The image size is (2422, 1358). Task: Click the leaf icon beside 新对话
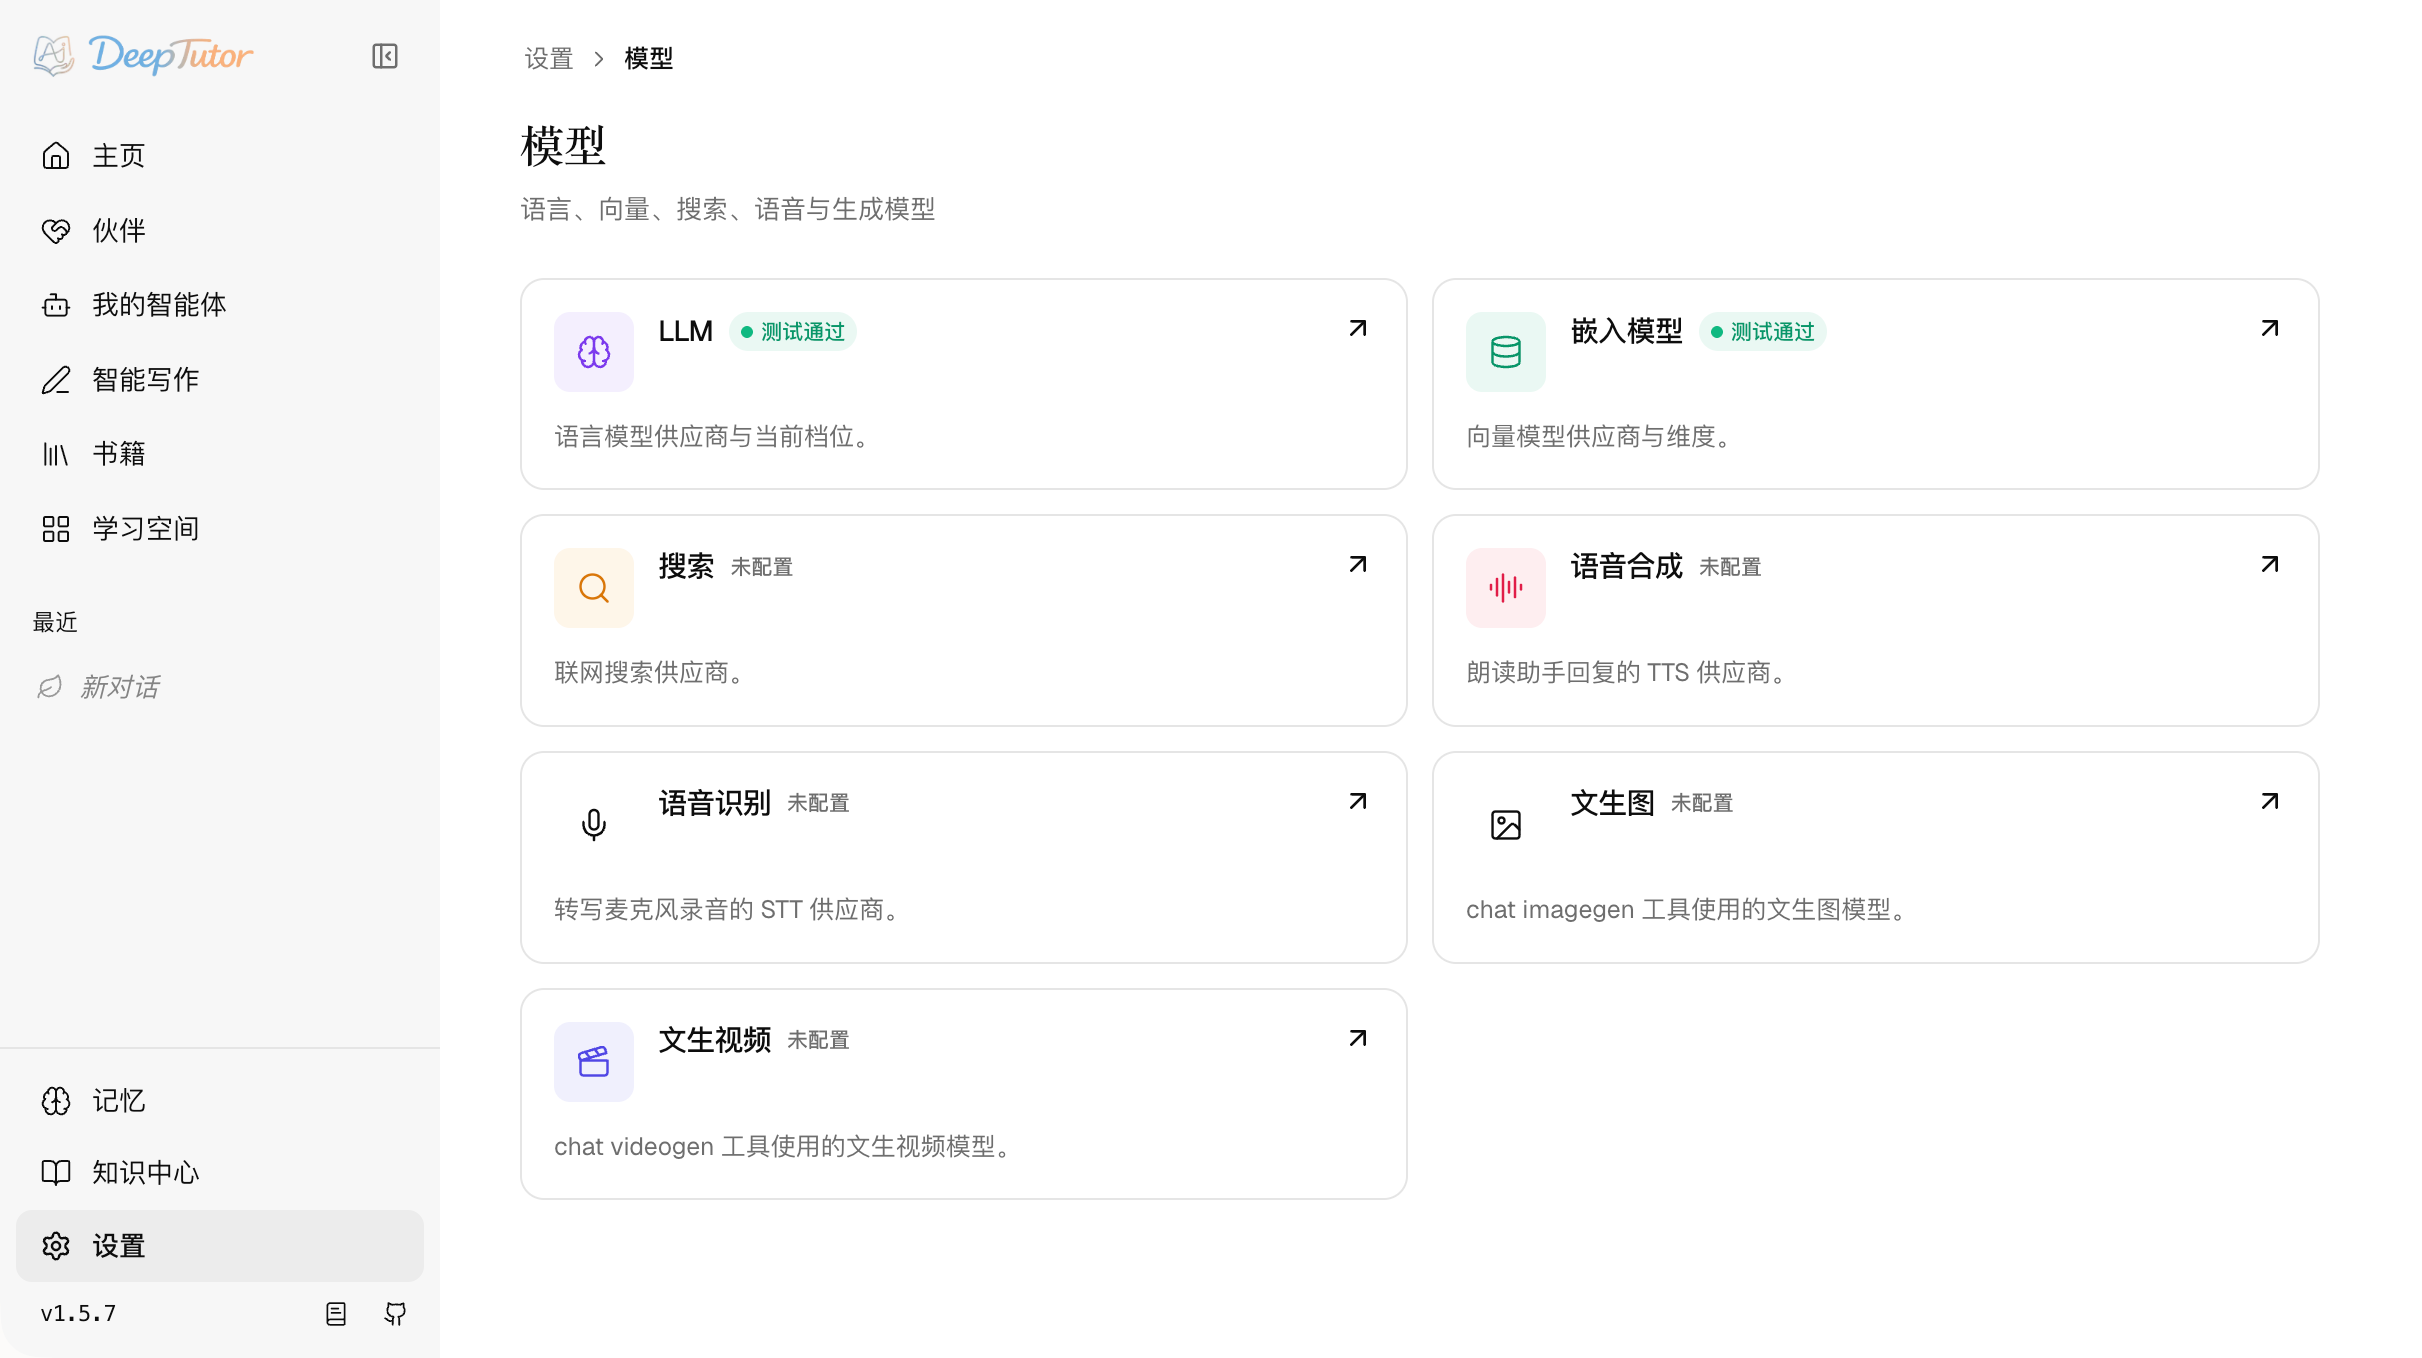(50, 687)
